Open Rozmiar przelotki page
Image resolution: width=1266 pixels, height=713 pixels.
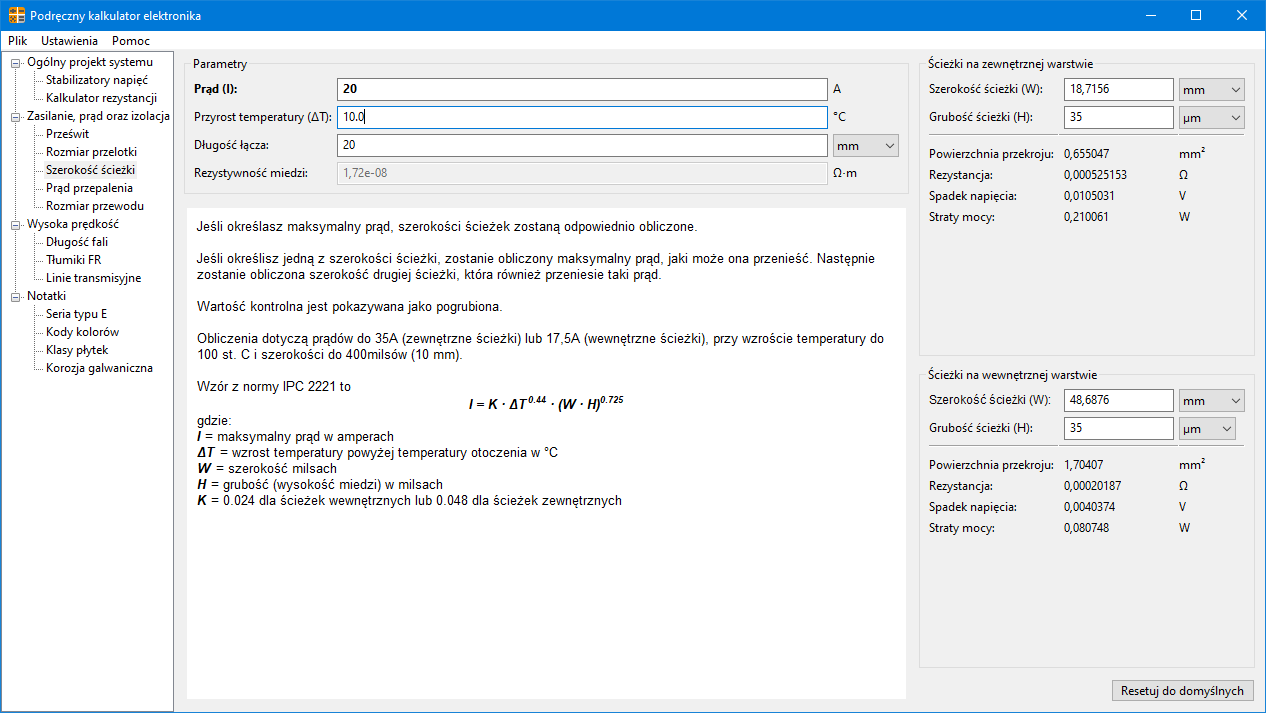coord(91,152)
